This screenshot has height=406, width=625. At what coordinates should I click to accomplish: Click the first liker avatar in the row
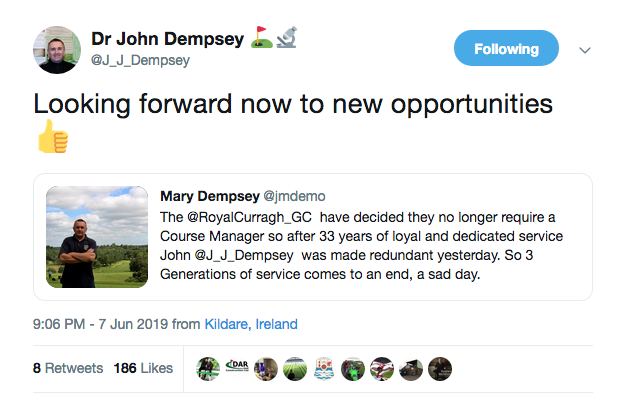click(x=208, y=368)
